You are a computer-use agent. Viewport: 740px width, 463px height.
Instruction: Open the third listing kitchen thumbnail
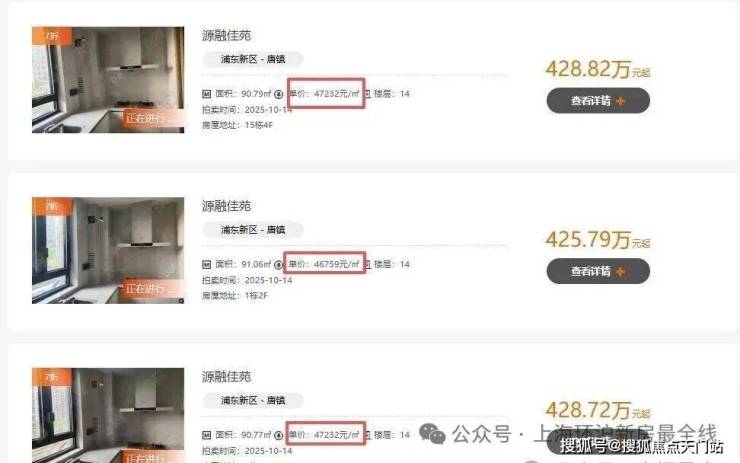click(108, 415)
